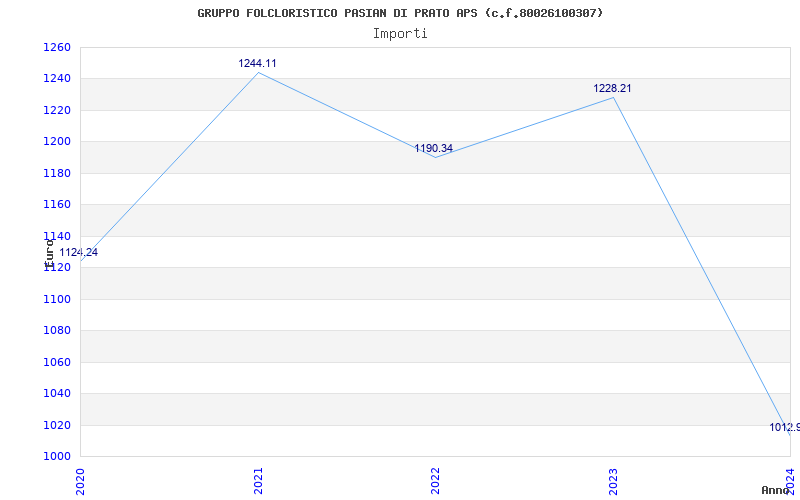Click the 1240 y-axis tick label
The width and height of the screenshot is (800, 500).
coord(57,79)
